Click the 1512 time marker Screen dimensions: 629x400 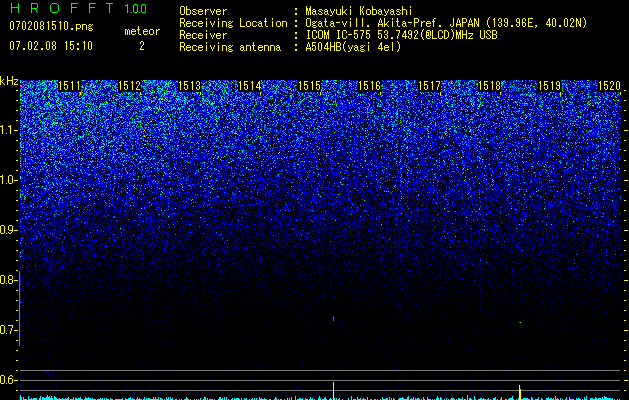(x=130, y=86)
